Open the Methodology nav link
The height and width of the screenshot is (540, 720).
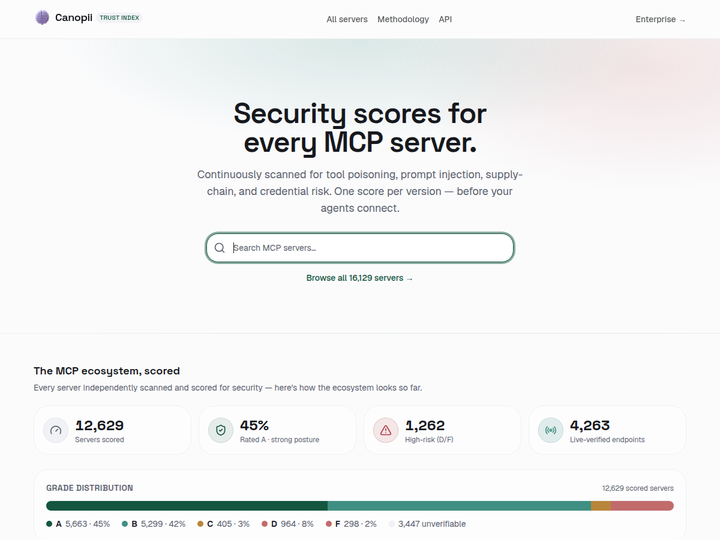coord(403,19)
